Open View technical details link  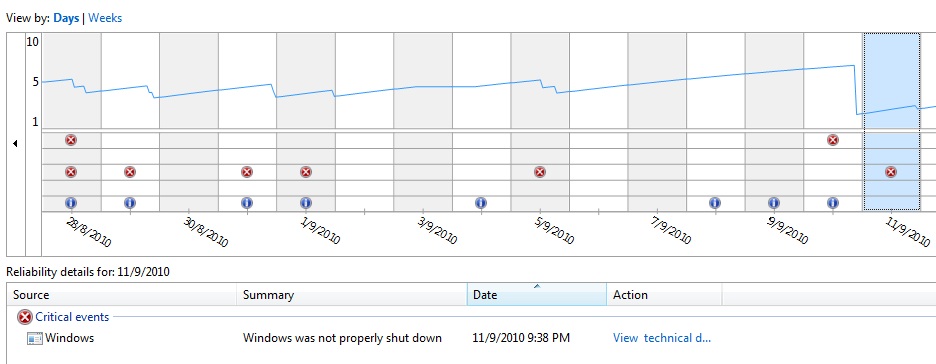point(662,338)
